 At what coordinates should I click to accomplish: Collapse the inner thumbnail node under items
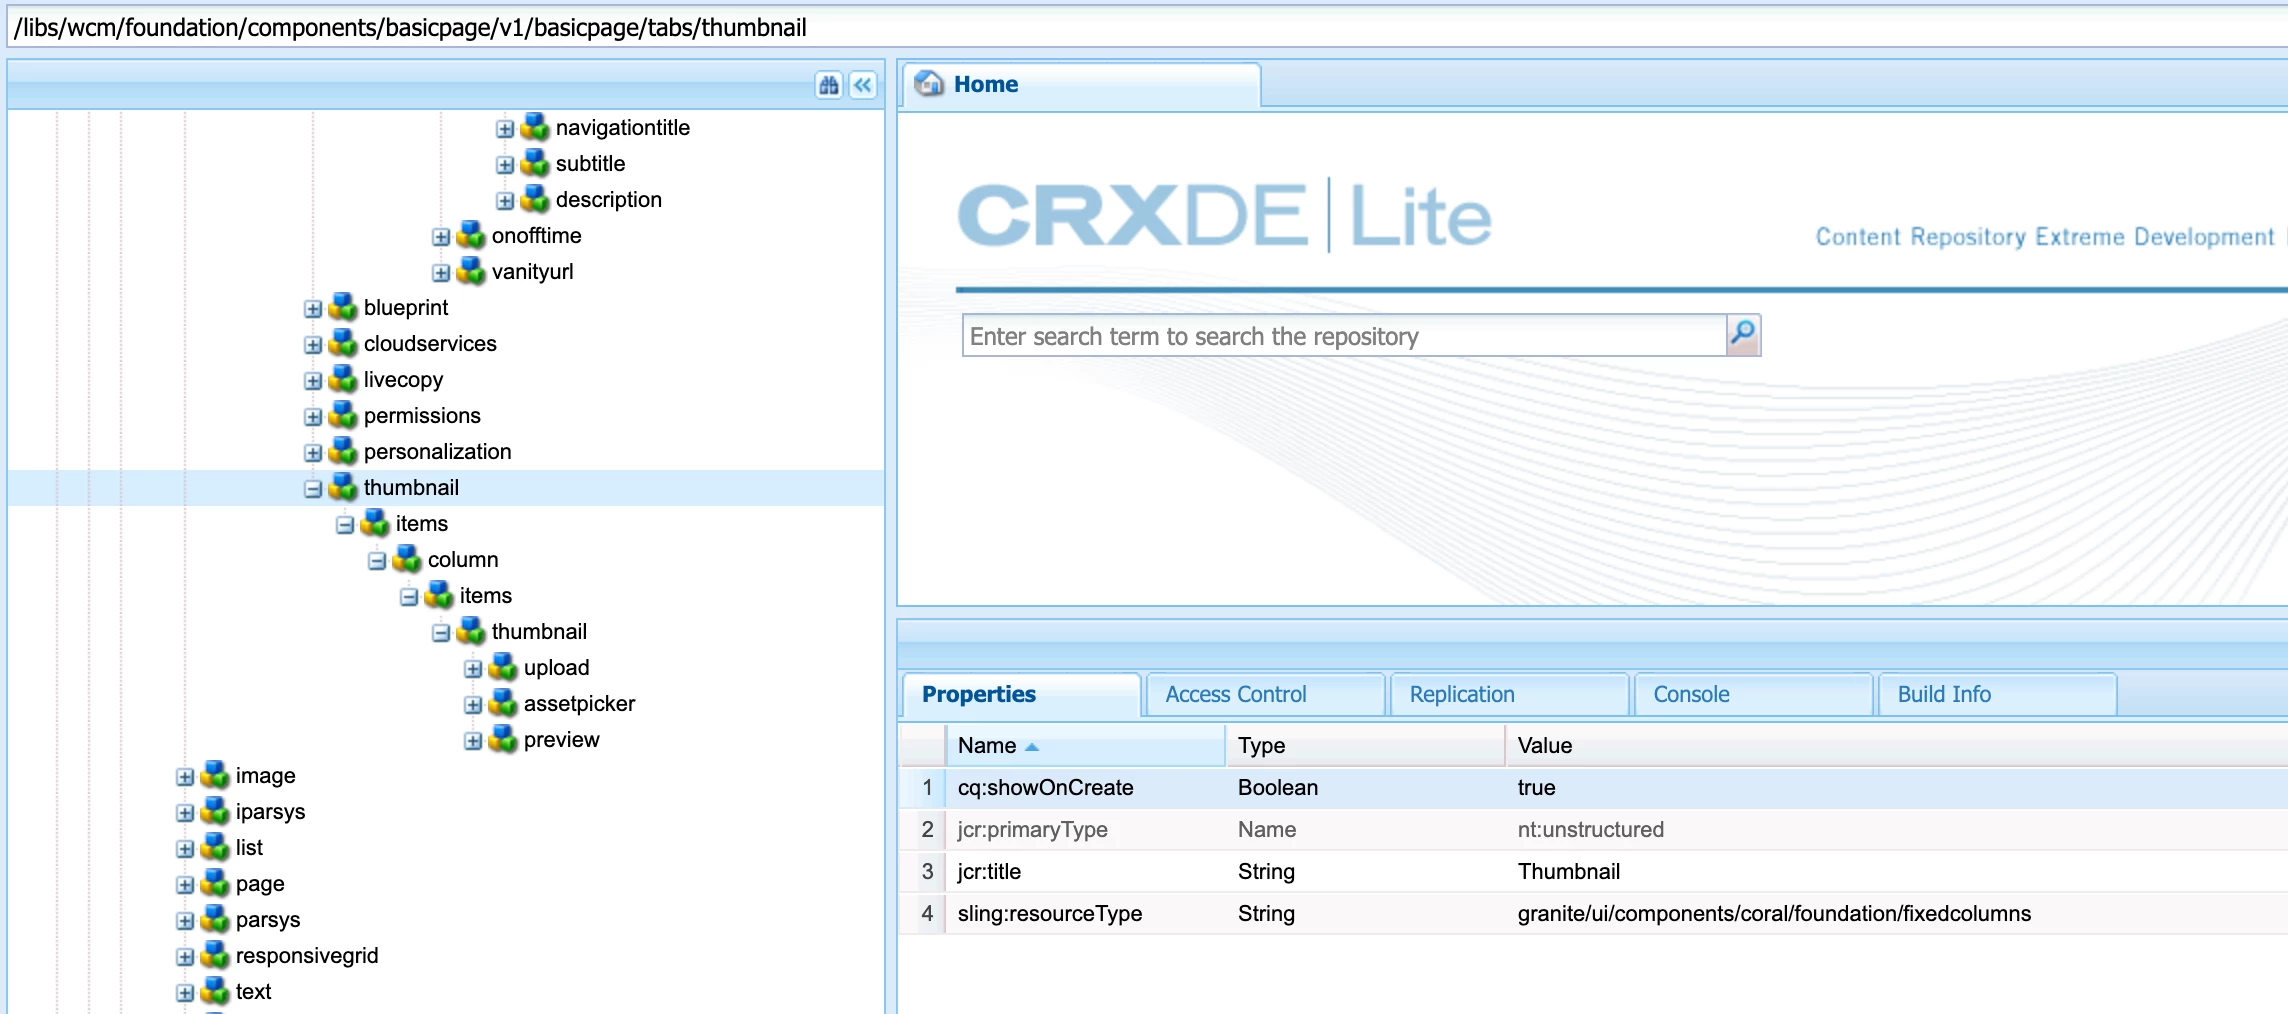[x=441, y=633]
